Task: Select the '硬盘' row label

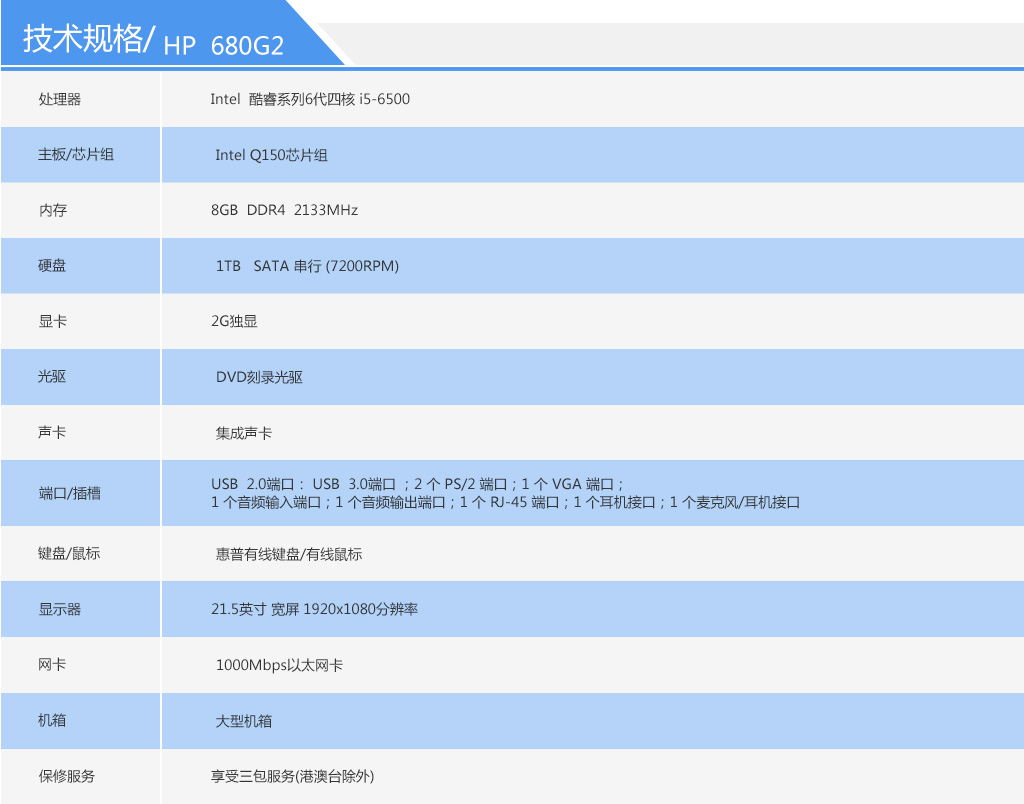Action: [52, 266]
